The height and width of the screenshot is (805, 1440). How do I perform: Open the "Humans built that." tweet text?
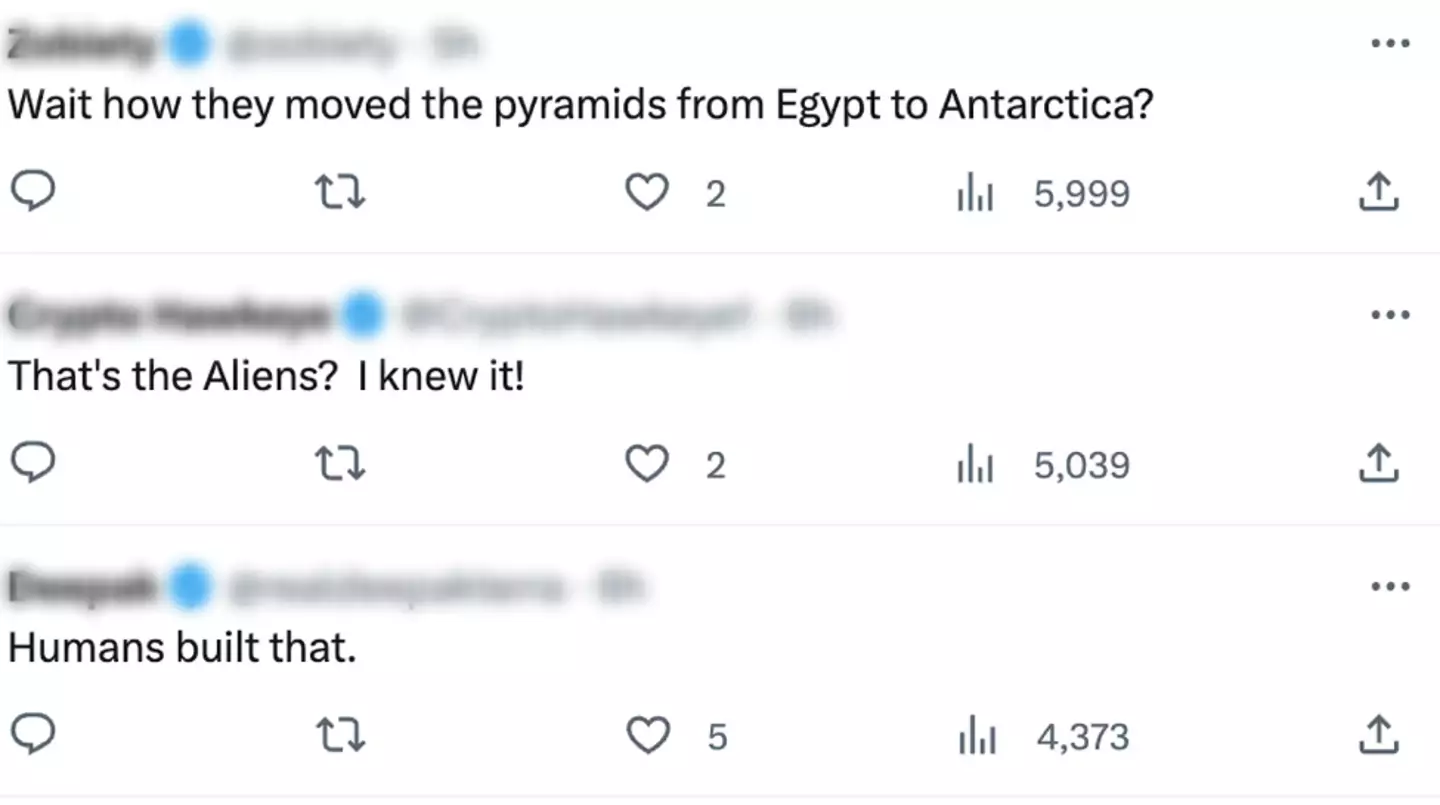click(x=182, y=648)
